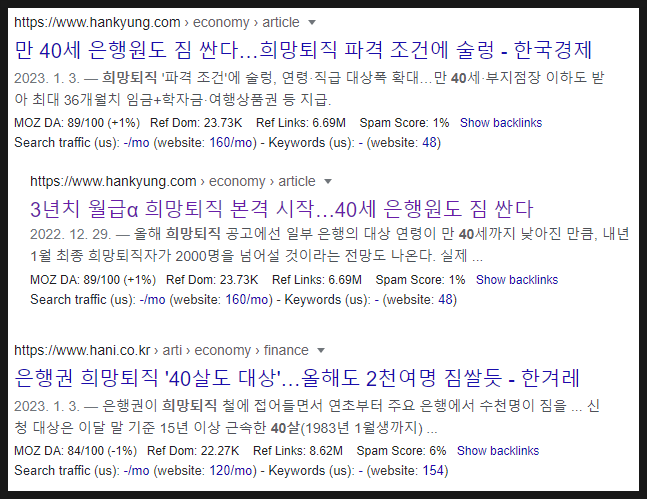Click 'MOZ DA: 89/100 (+1%)' under the first result
Image resolution: width=647 pixels, height=499 pixels.
77,123
